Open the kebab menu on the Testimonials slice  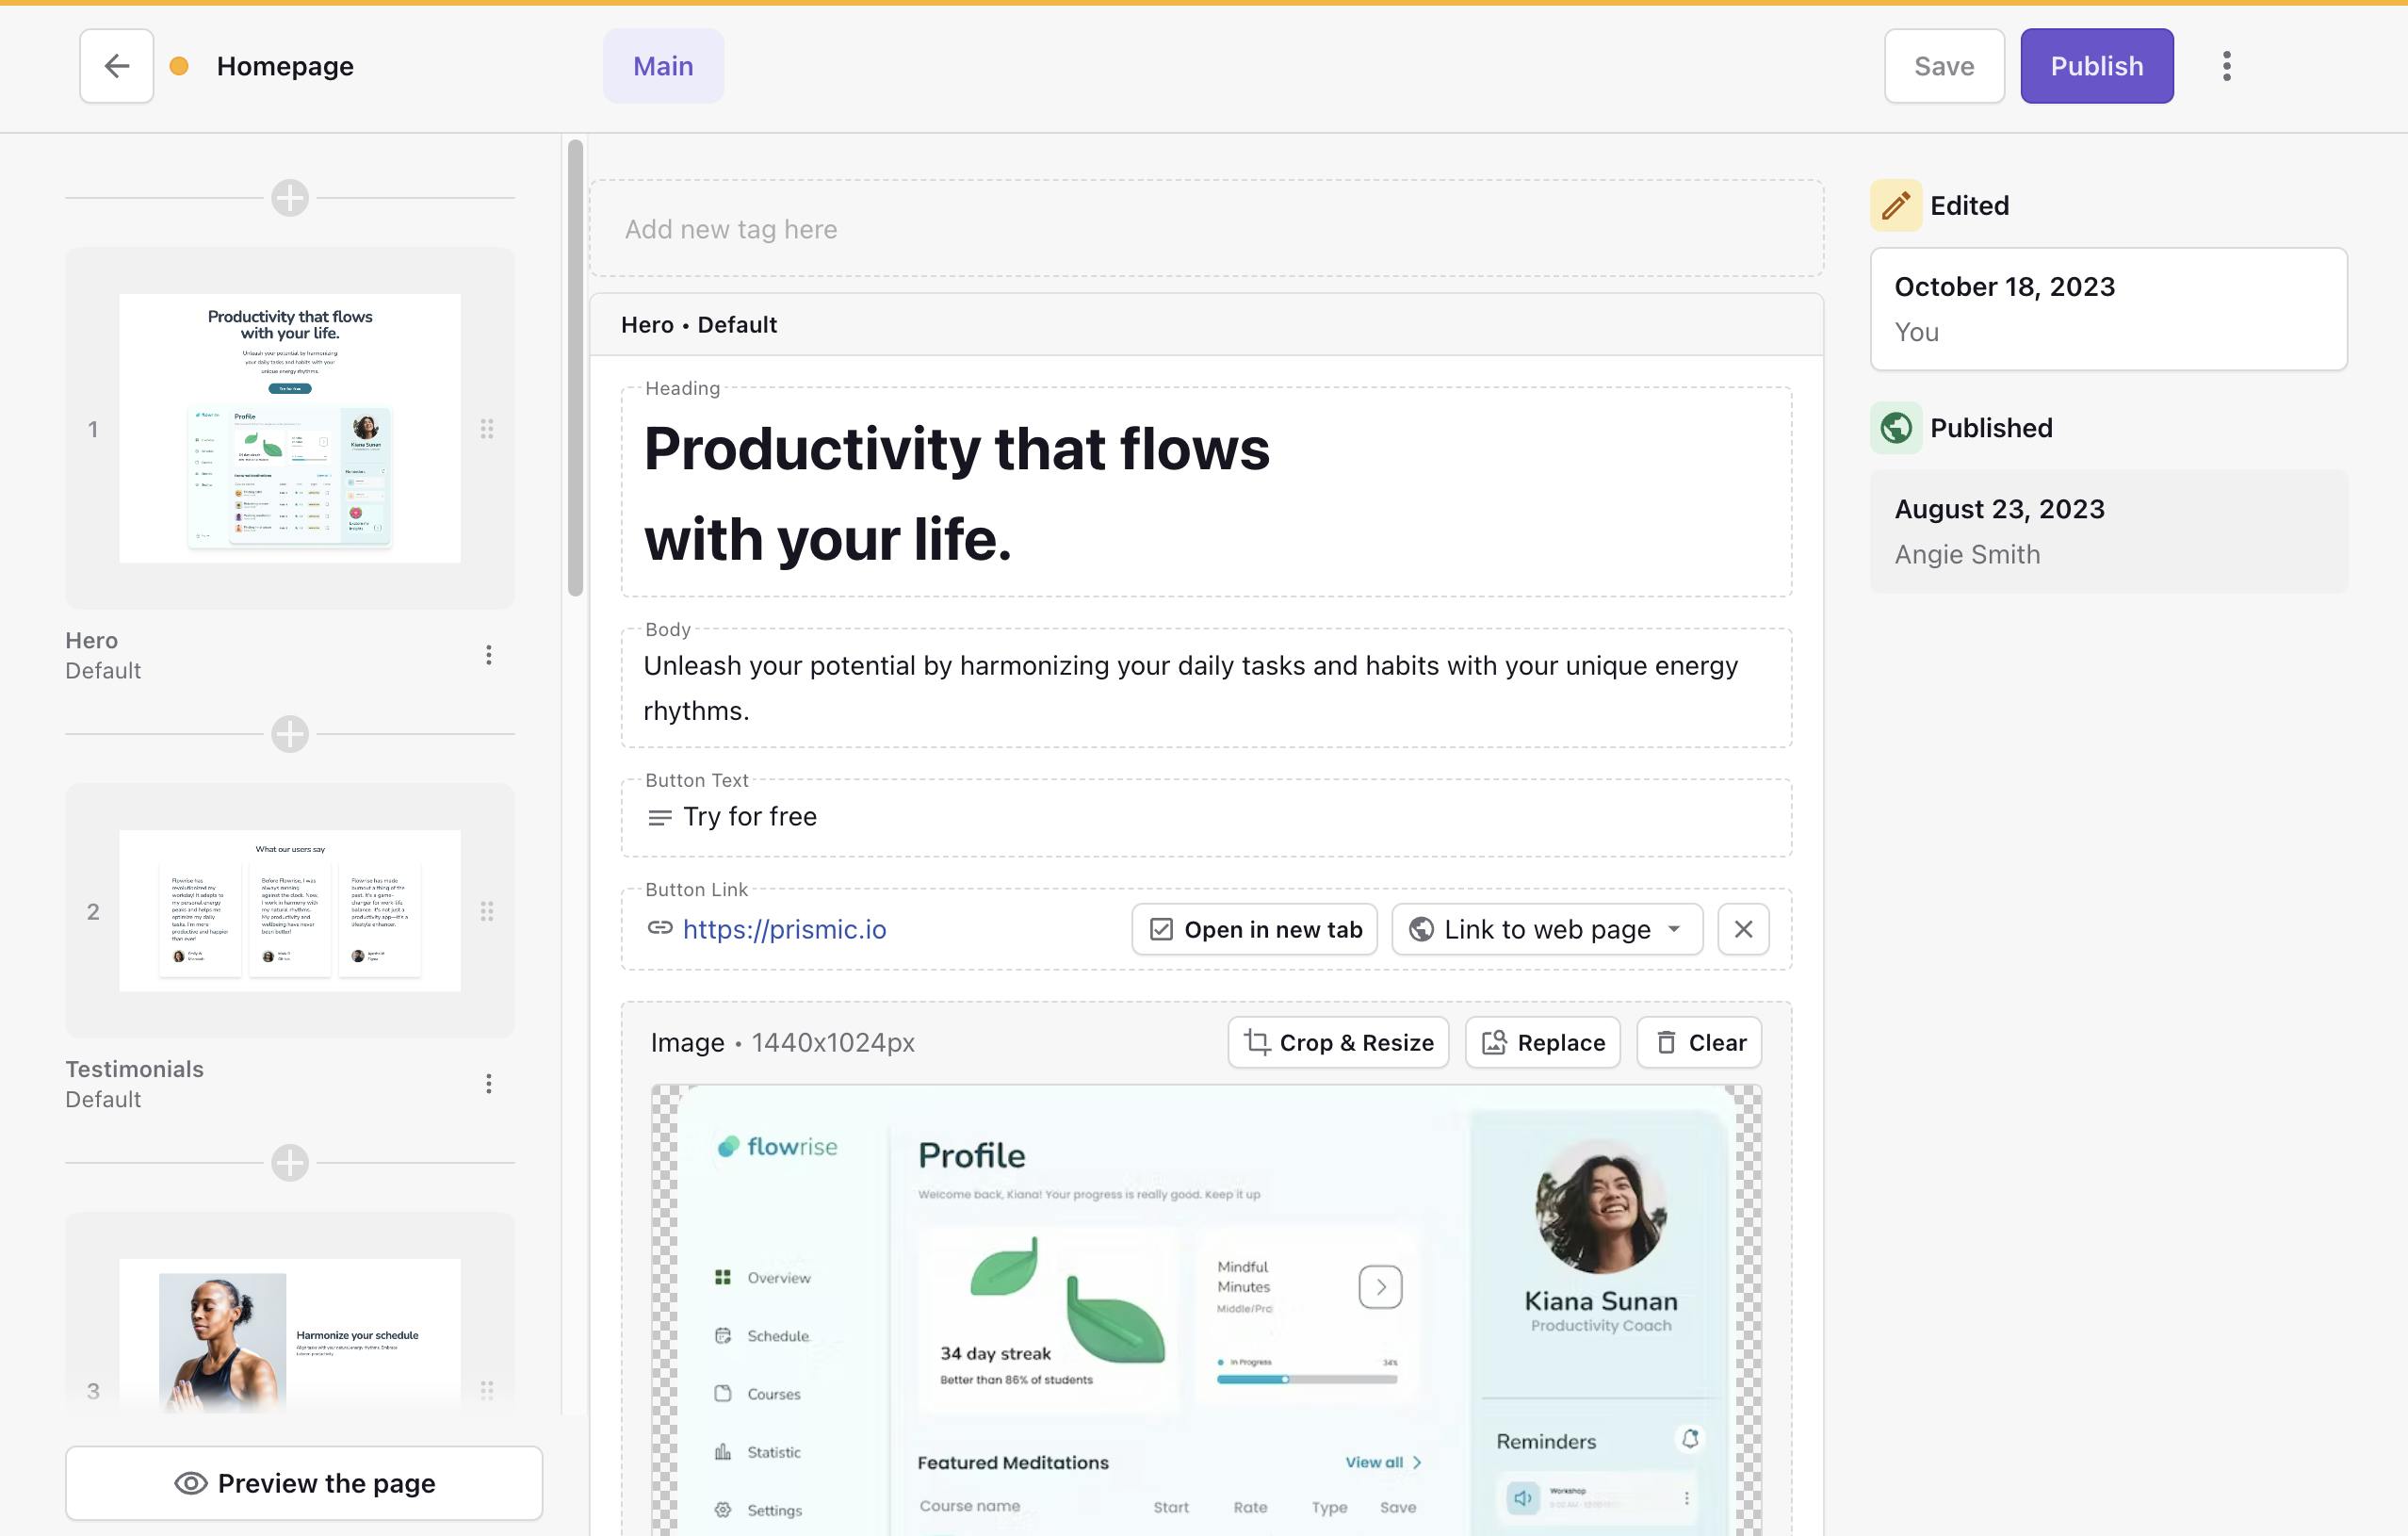click(489, 1083)
